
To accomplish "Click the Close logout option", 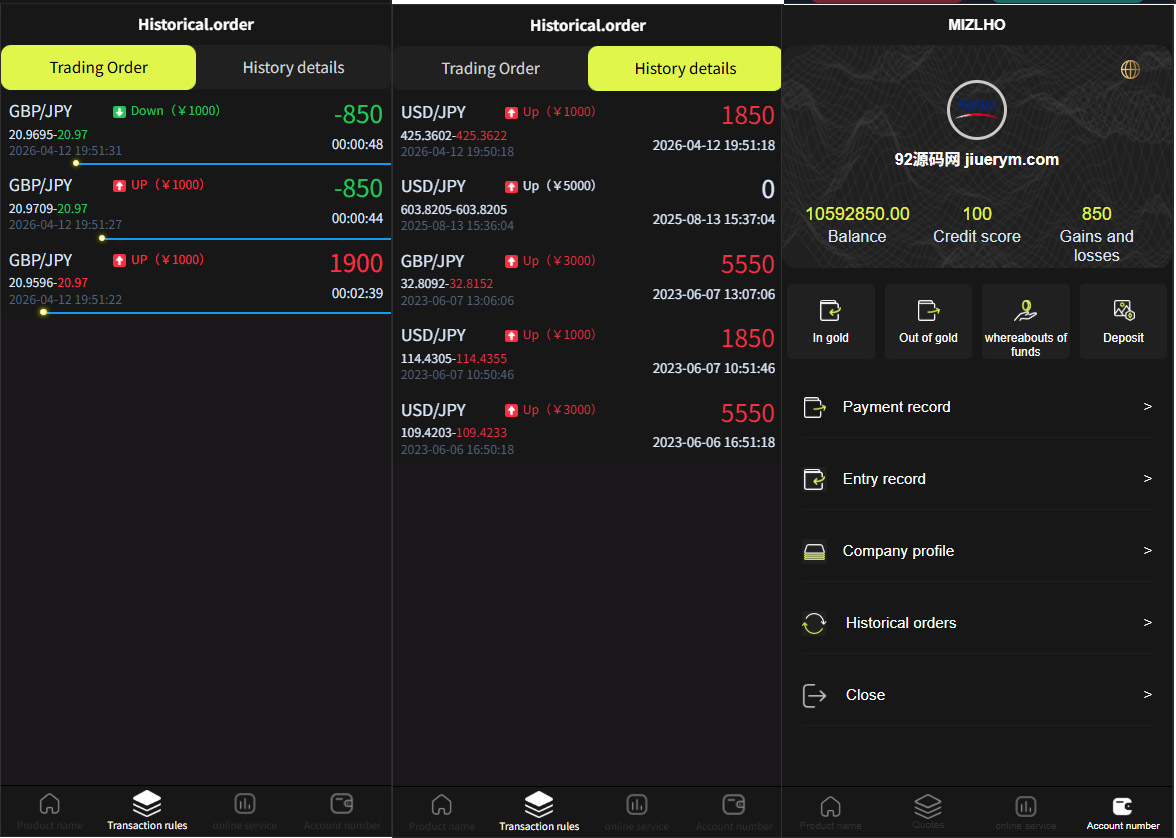I will click(x=865, y=695).
